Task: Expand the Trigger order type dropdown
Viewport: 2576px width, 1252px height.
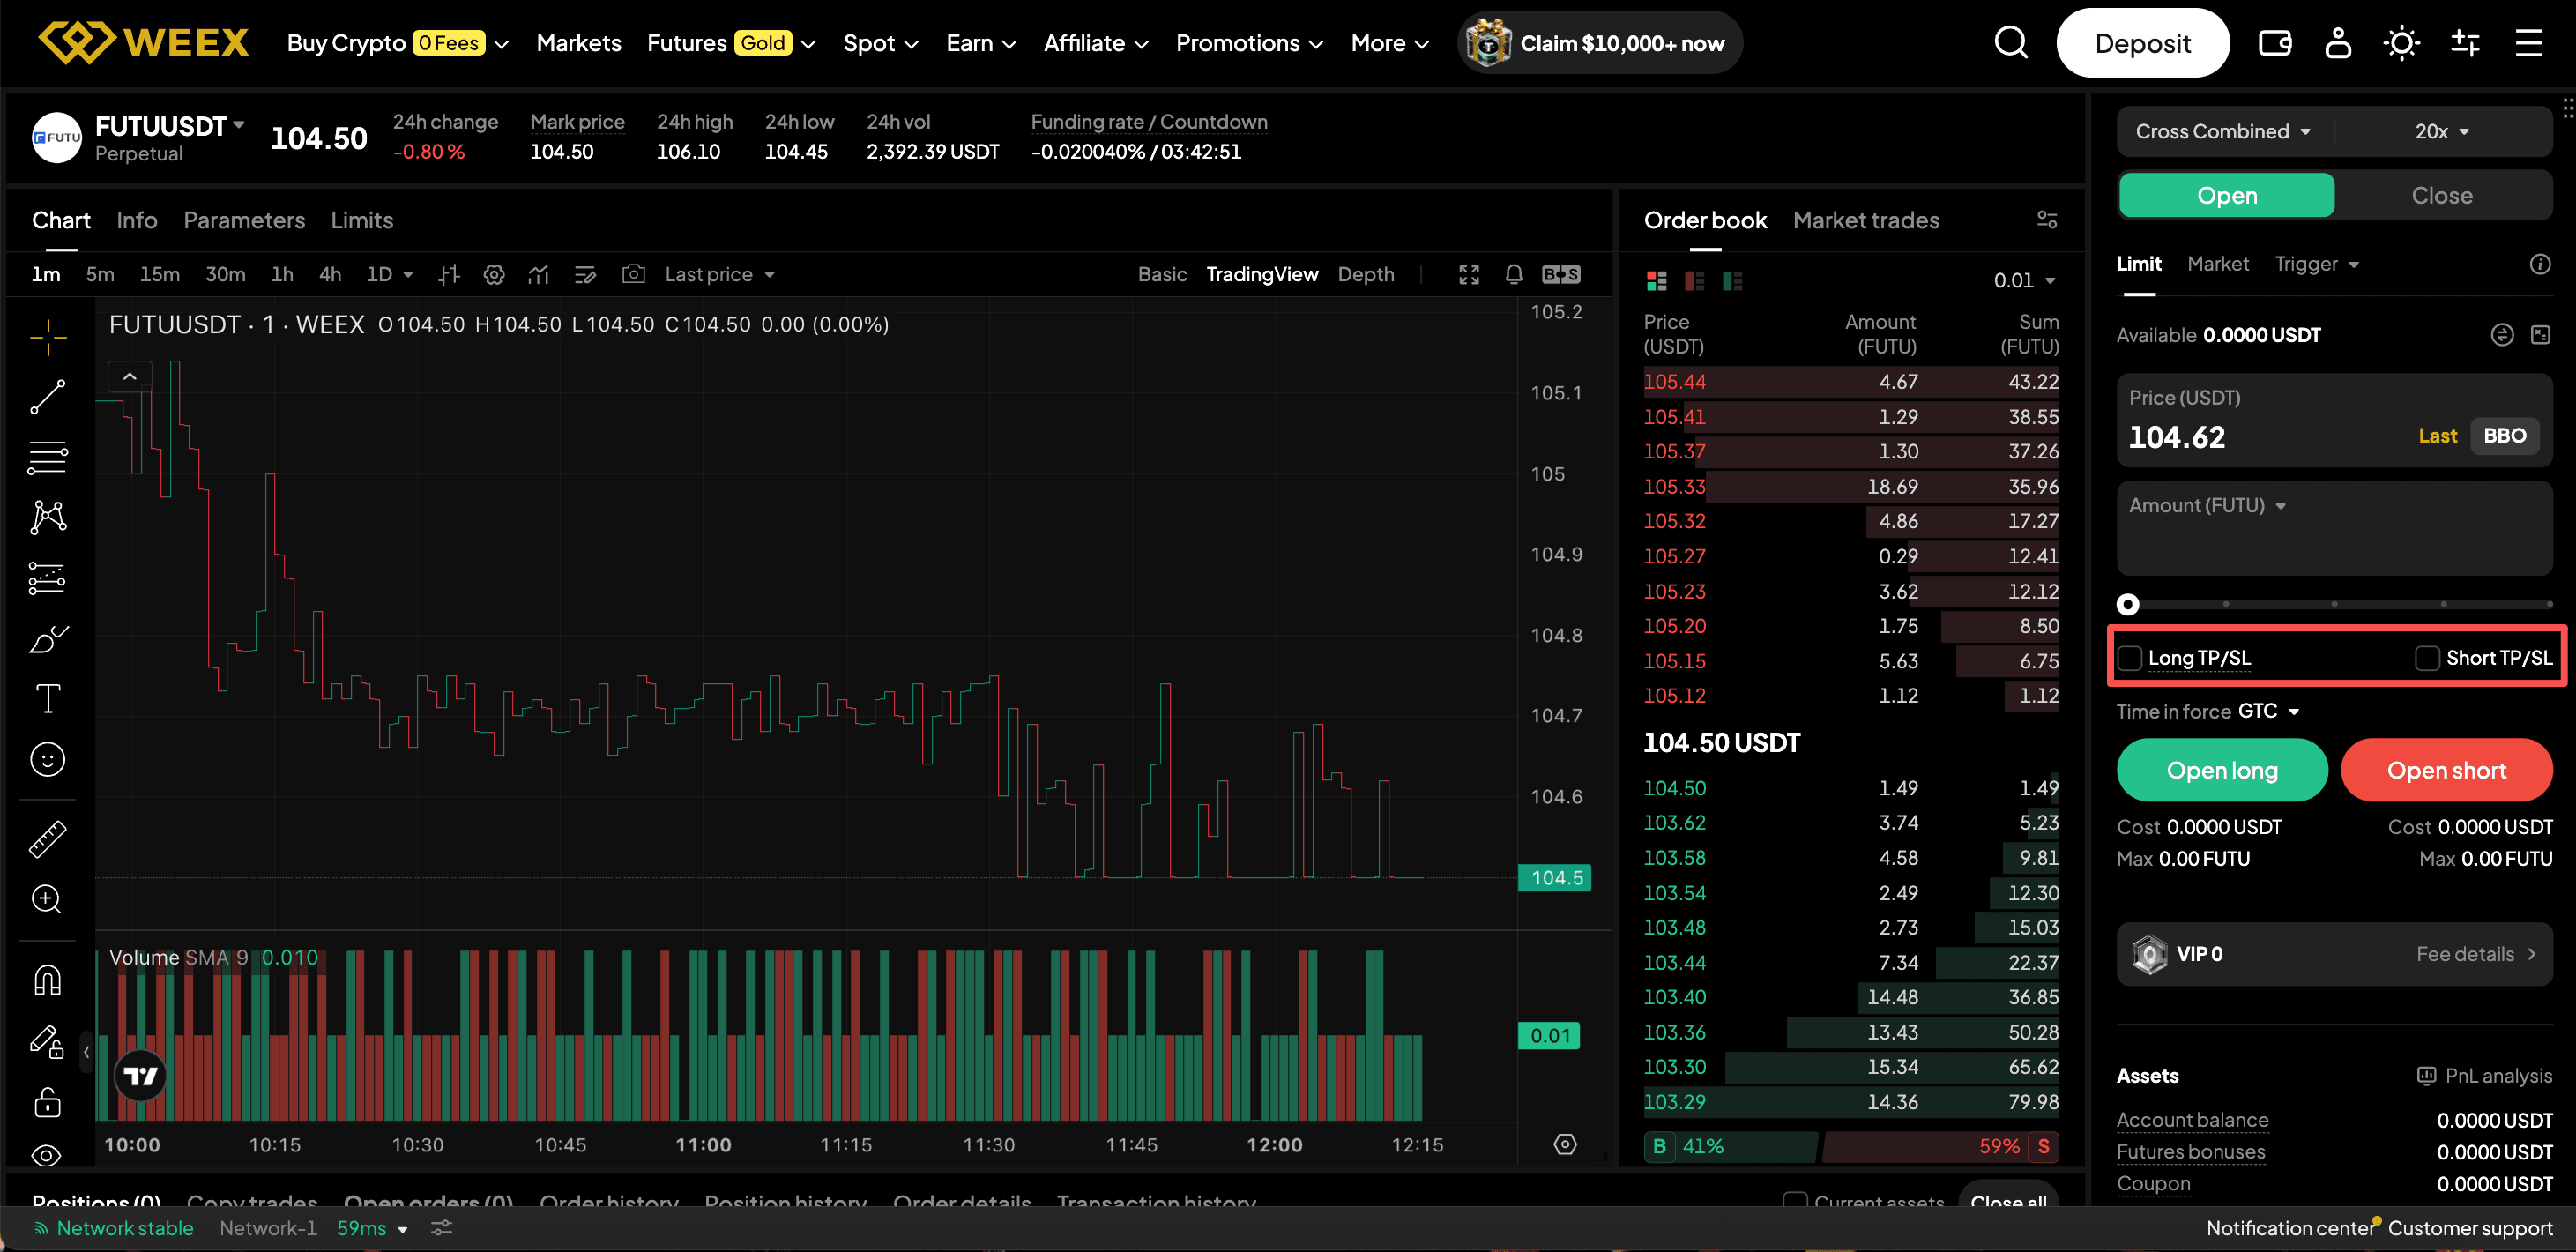Action: tap(2316, 264)
